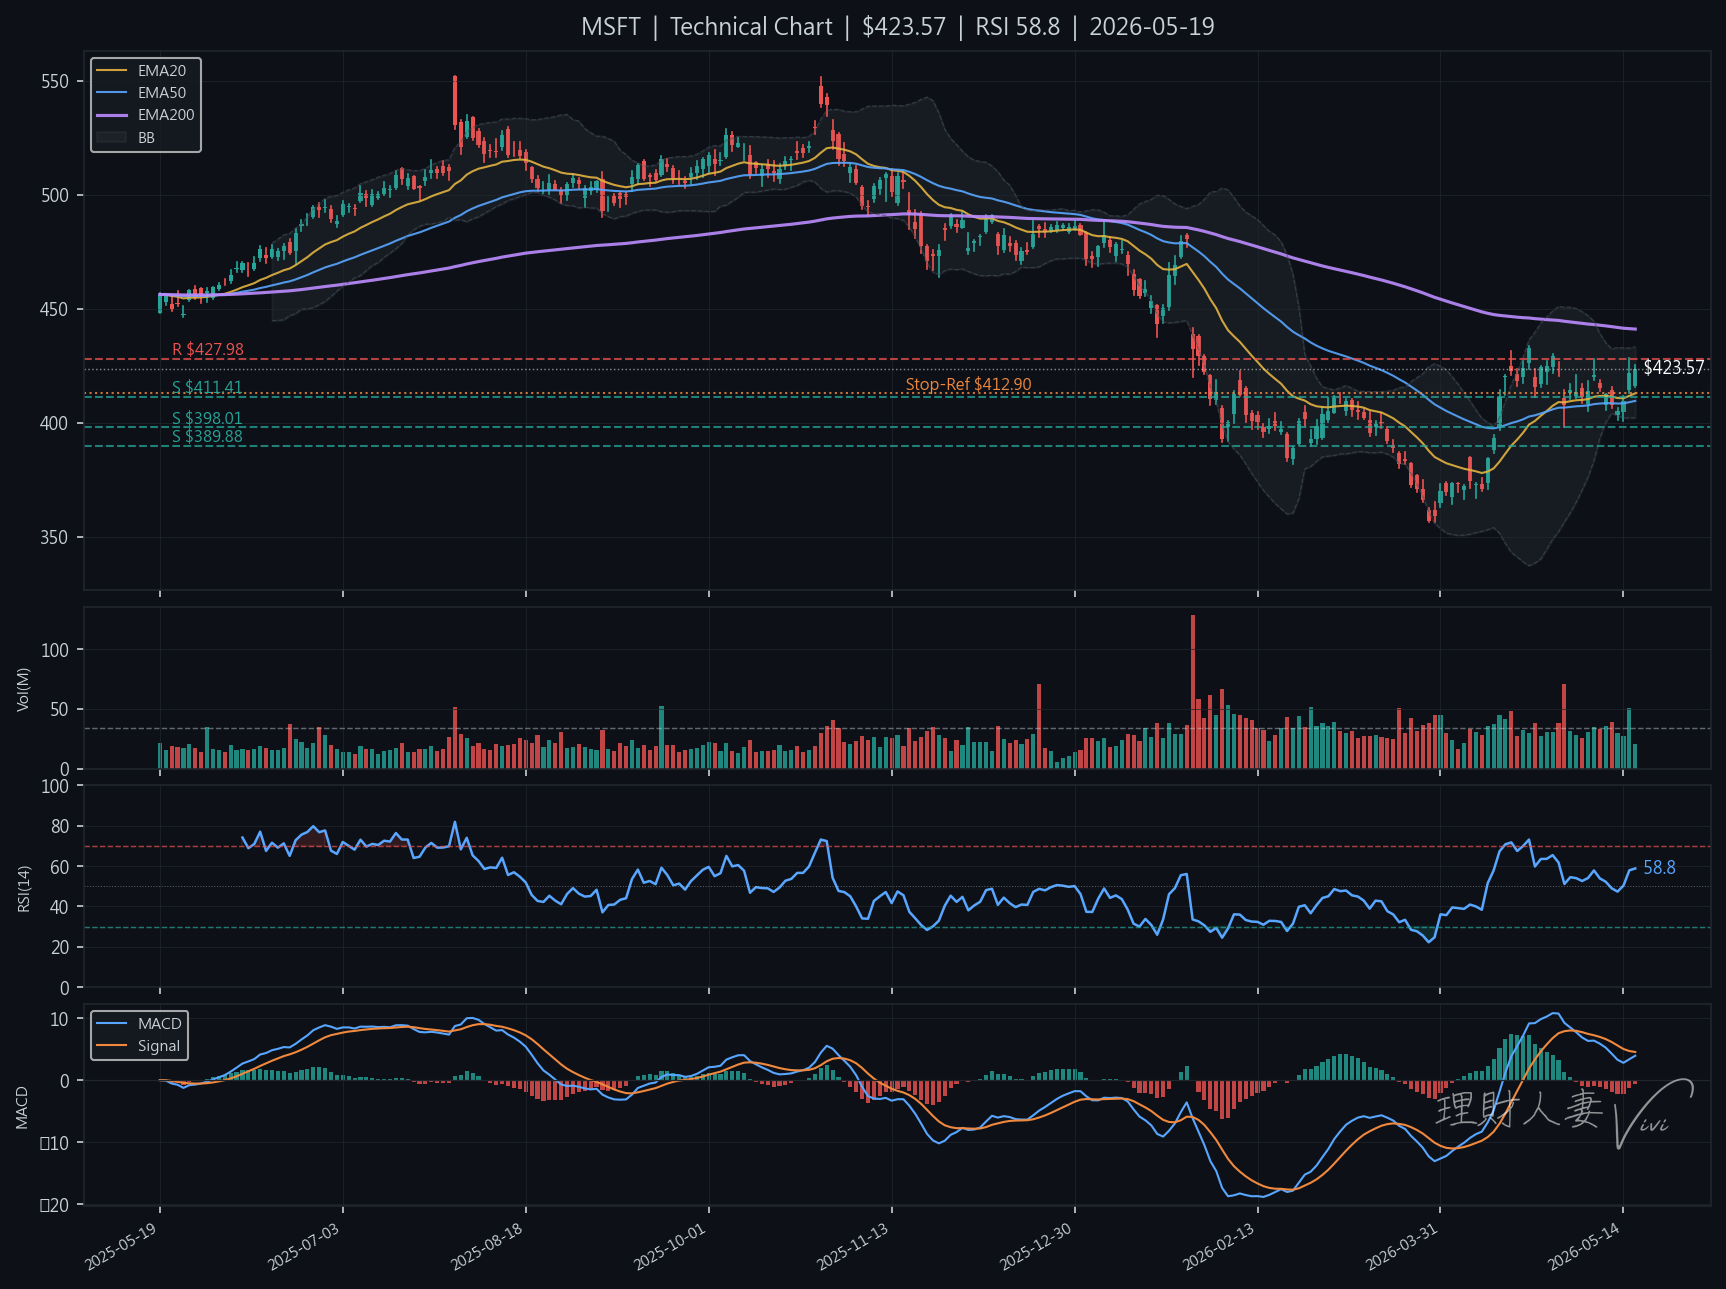This screenshot has height=1289, width=1726.
Task: Click the 350 price axis tick
Action: [x=55, y=538]
